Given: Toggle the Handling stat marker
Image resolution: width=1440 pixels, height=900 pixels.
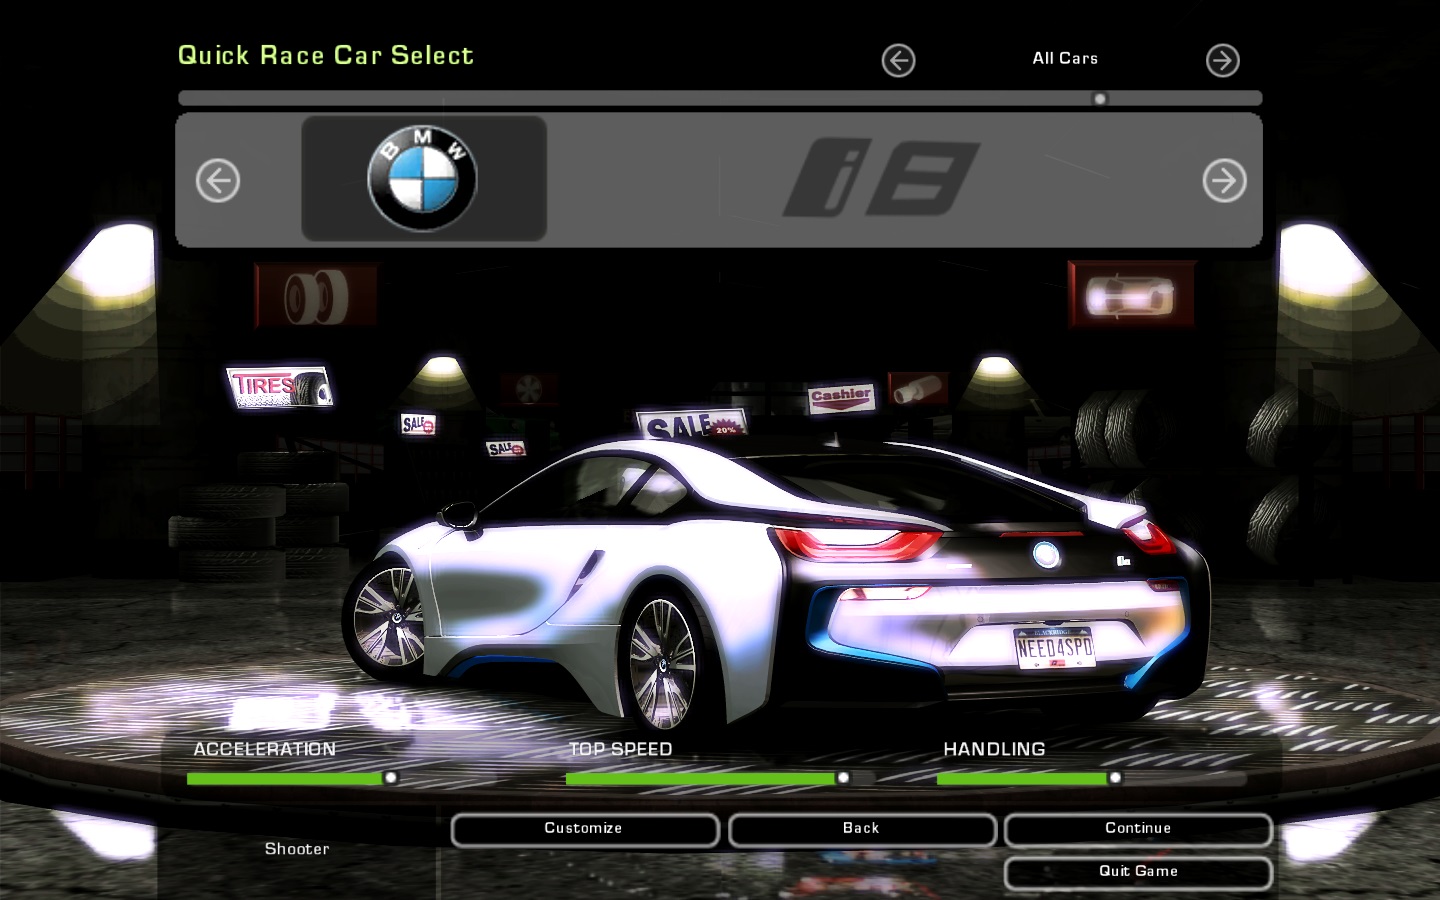Looking at the screenshot, I should click(1115, 775).
